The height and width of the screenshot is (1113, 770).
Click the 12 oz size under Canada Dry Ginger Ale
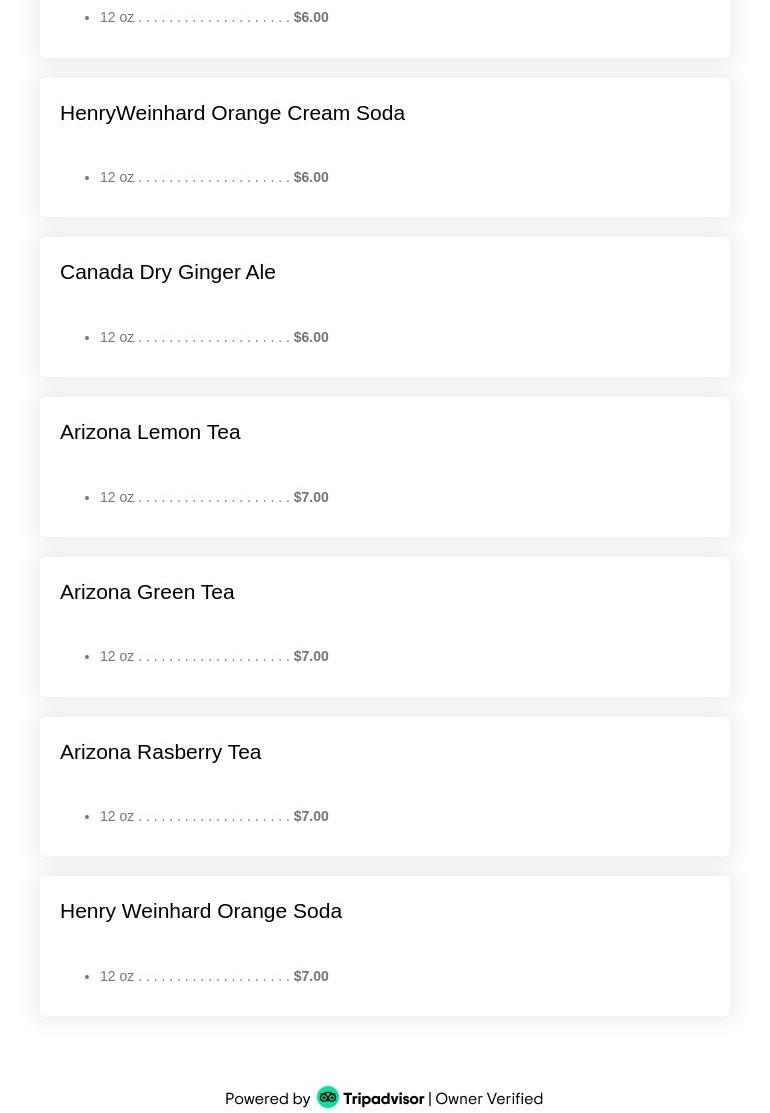coord(117,337)
